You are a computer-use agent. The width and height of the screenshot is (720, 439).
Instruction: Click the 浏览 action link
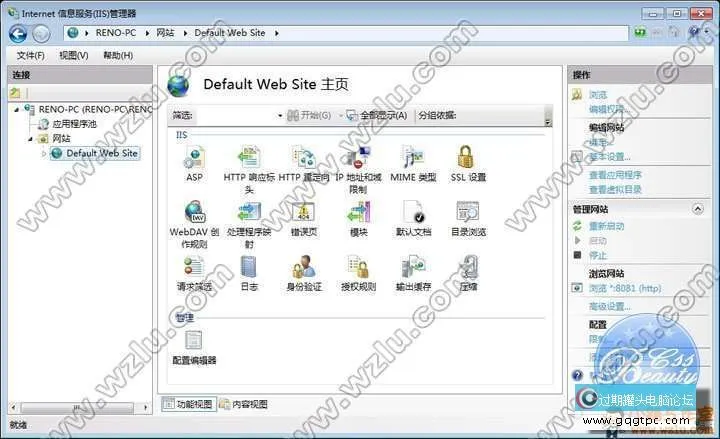[x=598, y=95]
